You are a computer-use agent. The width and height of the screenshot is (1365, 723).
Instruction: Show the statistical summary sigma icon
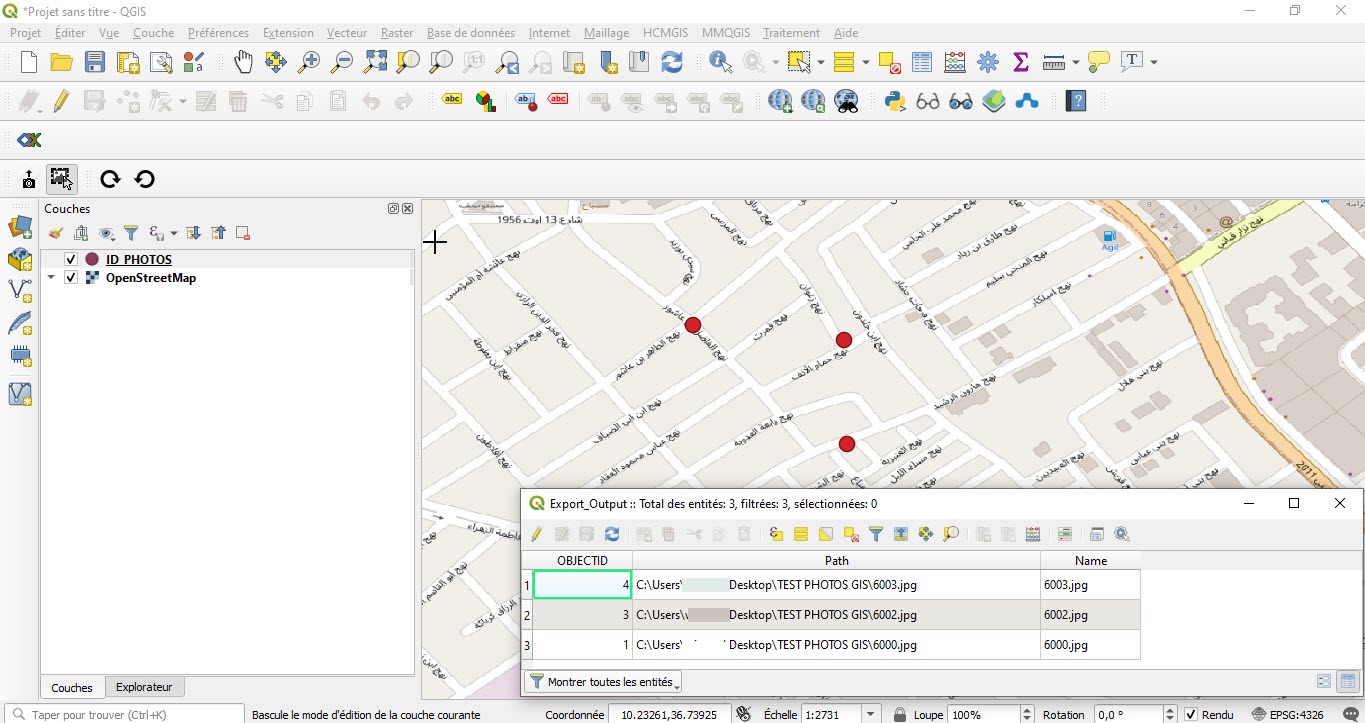click(x=1021, y=62)
